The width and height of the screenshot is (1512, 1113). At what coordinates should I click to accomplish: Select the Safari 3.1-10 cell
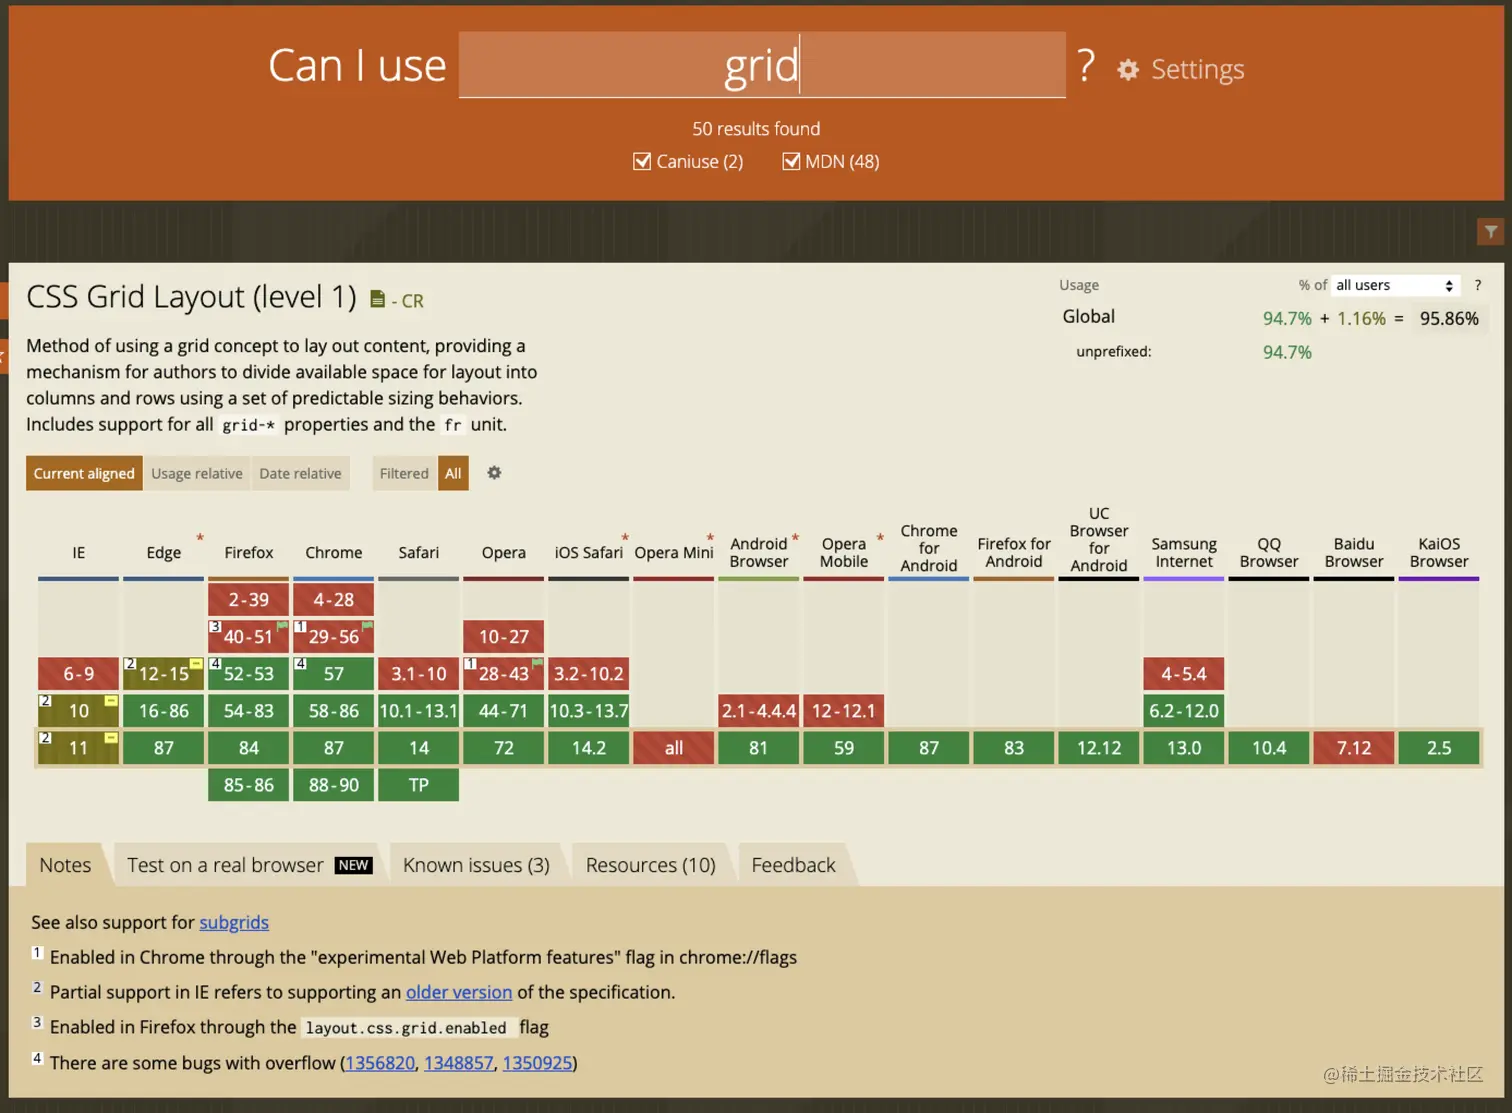click(419, 674)
